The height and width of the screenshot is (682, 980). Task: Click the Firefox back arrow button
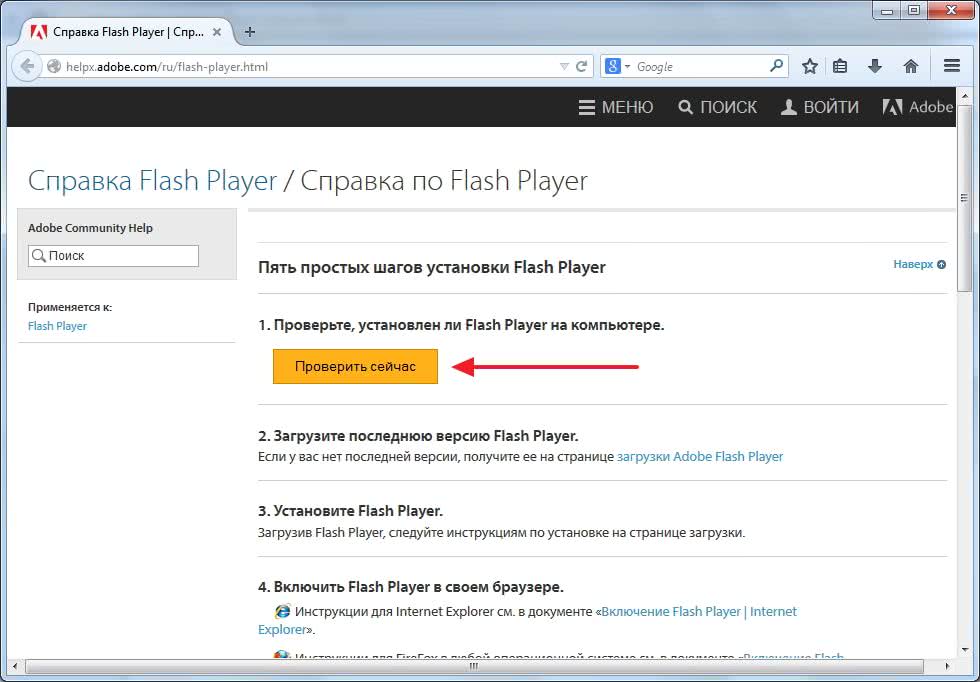(x=26, y=66)
